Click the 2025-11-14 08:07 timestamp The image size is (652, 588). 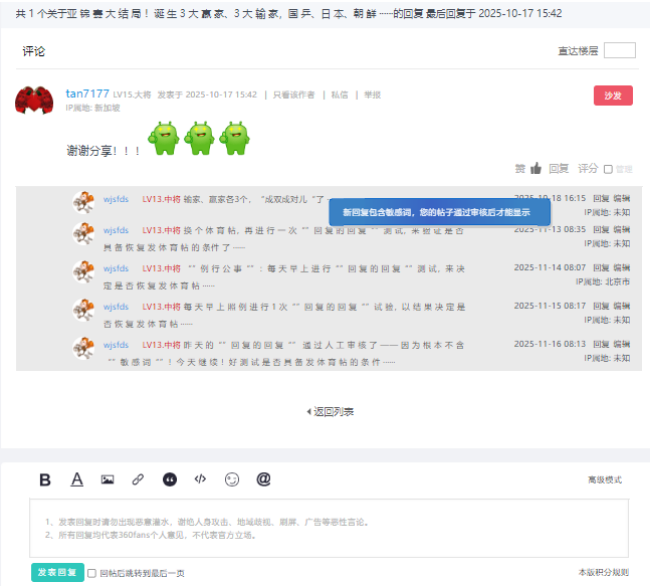point(550,267)
